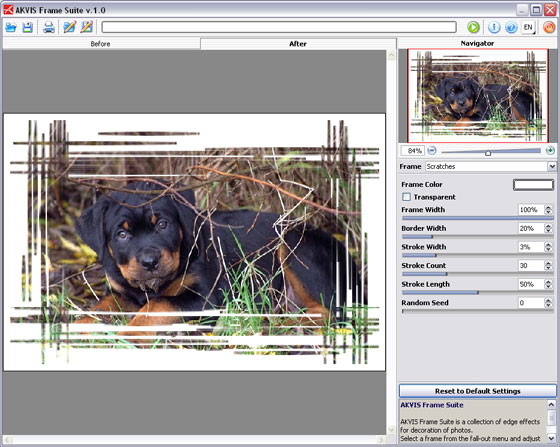560x447 pixels.
Task: Click the Stroke Count spinner arrows
Action: click(x=548, y=265)
